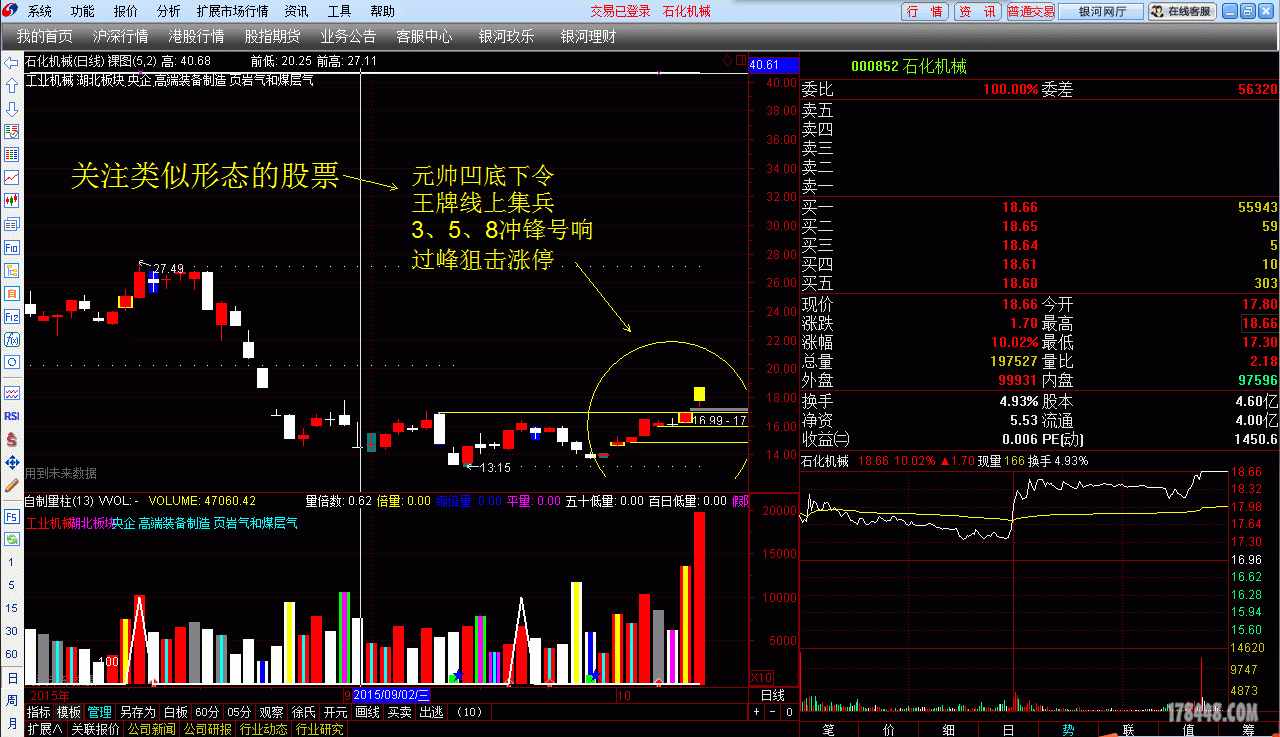The image size is (1280, 737).
Task: Select the 日 daily period in sidebar
Action: point(12,677)
